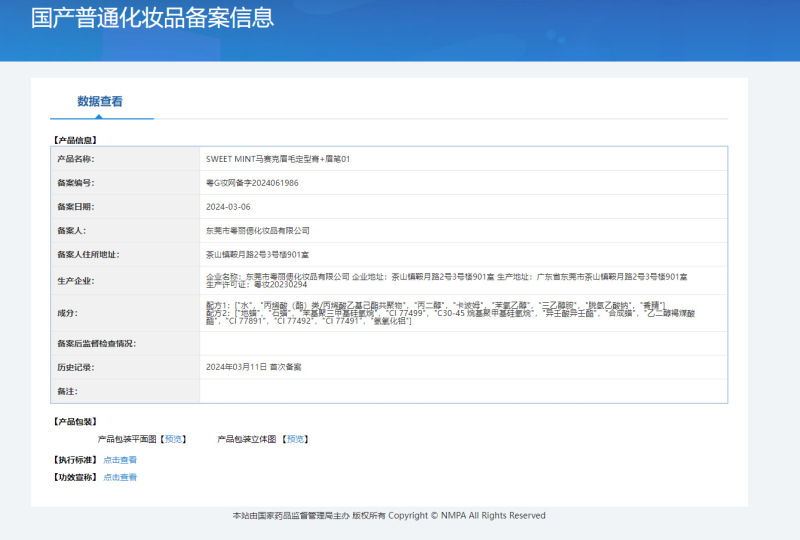The image size is (800, 540).
Task: Click the 成分 ingredient list text
Action: pyautogui.click(x=451, y=313)
